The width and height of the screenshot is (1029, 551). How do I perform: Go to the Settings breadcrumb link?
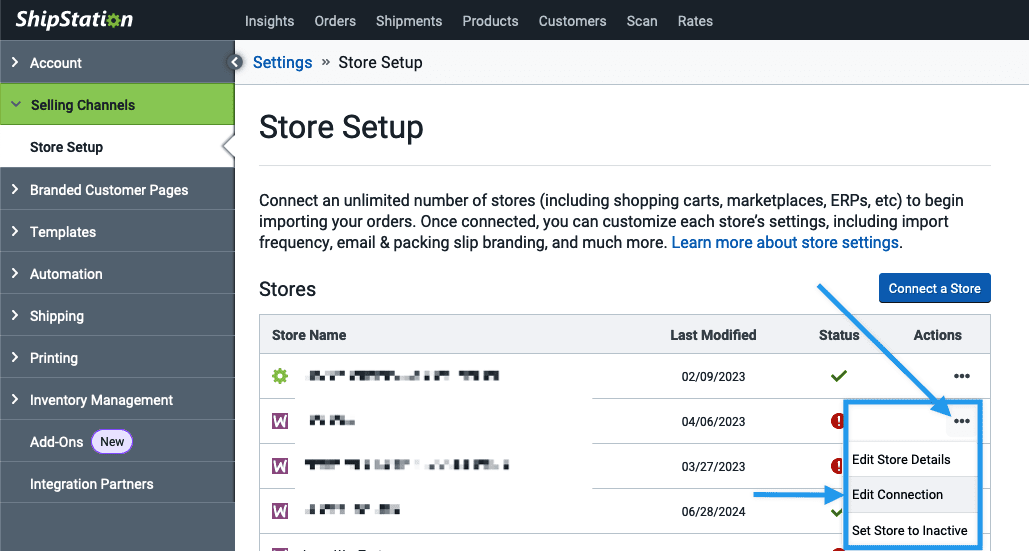(x=282, y=62)
